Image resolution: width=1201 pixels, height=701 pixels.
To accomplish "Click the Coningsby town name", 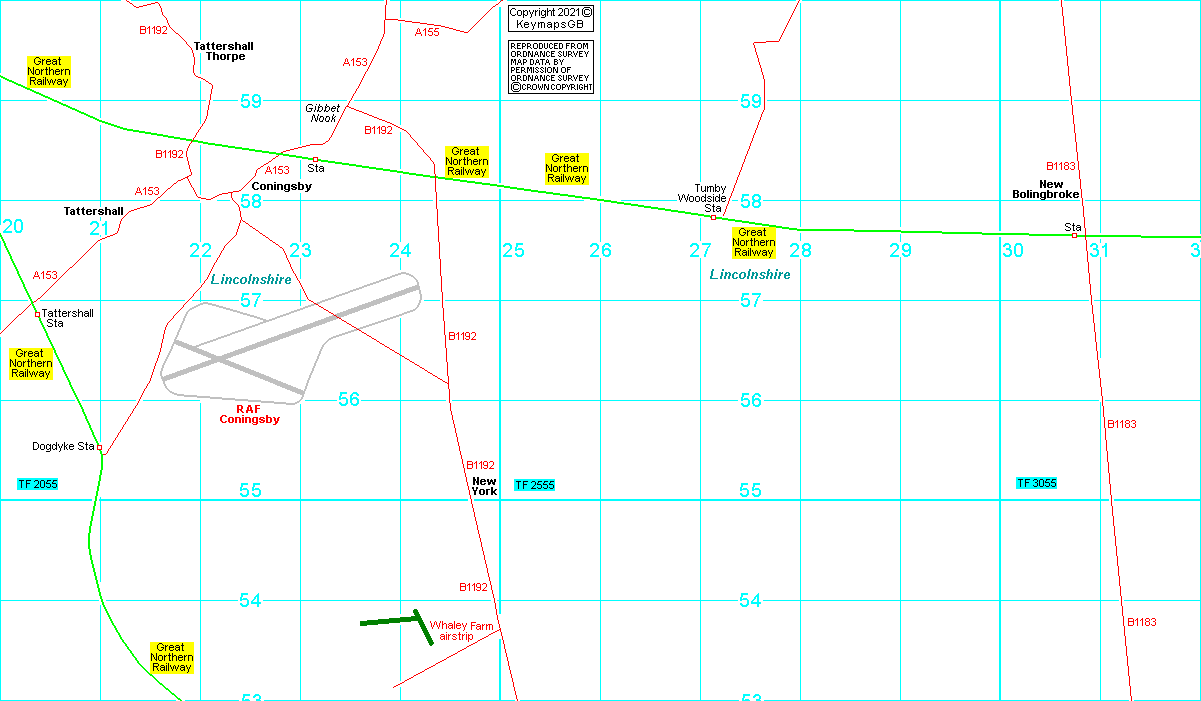I will click(x=281, y=186).
